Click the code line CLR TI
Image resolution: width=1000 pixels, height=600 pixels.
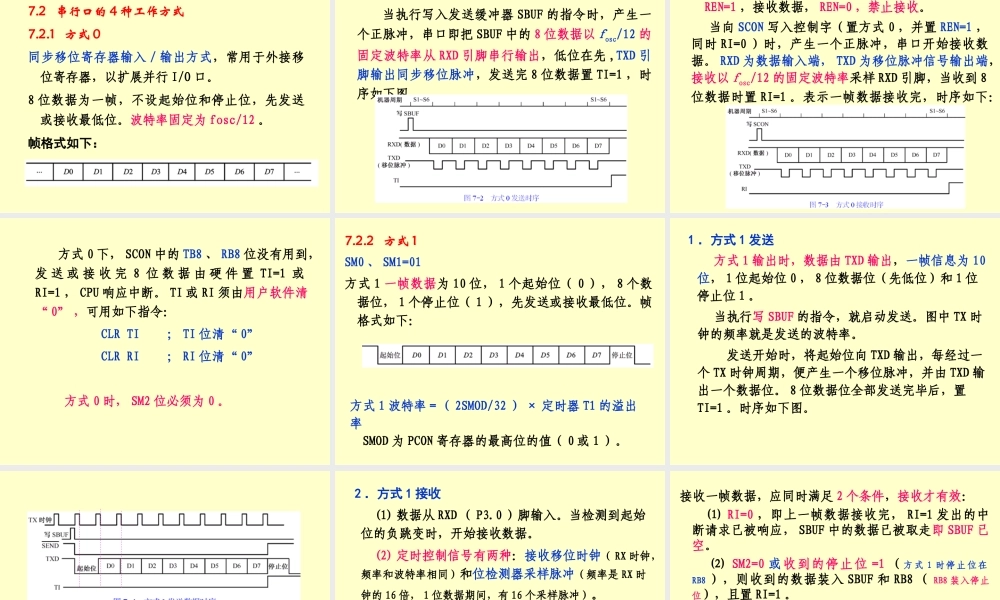(x=120, y=333)
